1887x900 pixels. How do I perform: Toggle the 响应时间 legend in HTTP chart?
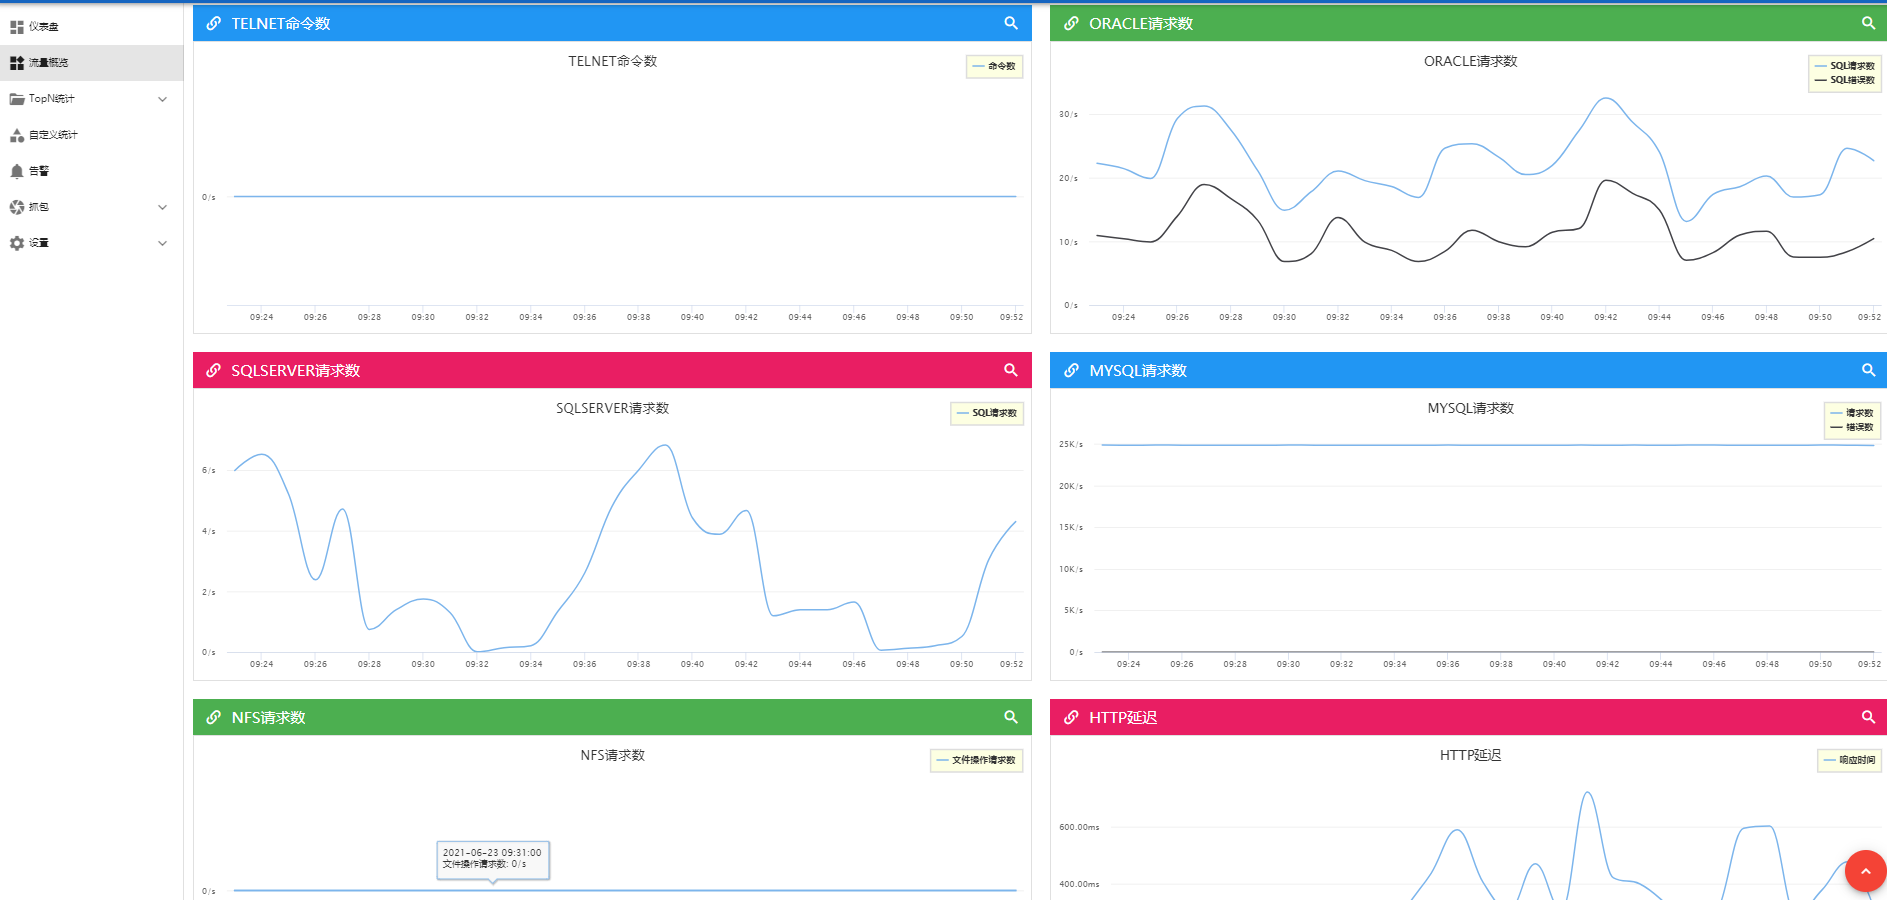[x=1849, y=760]
